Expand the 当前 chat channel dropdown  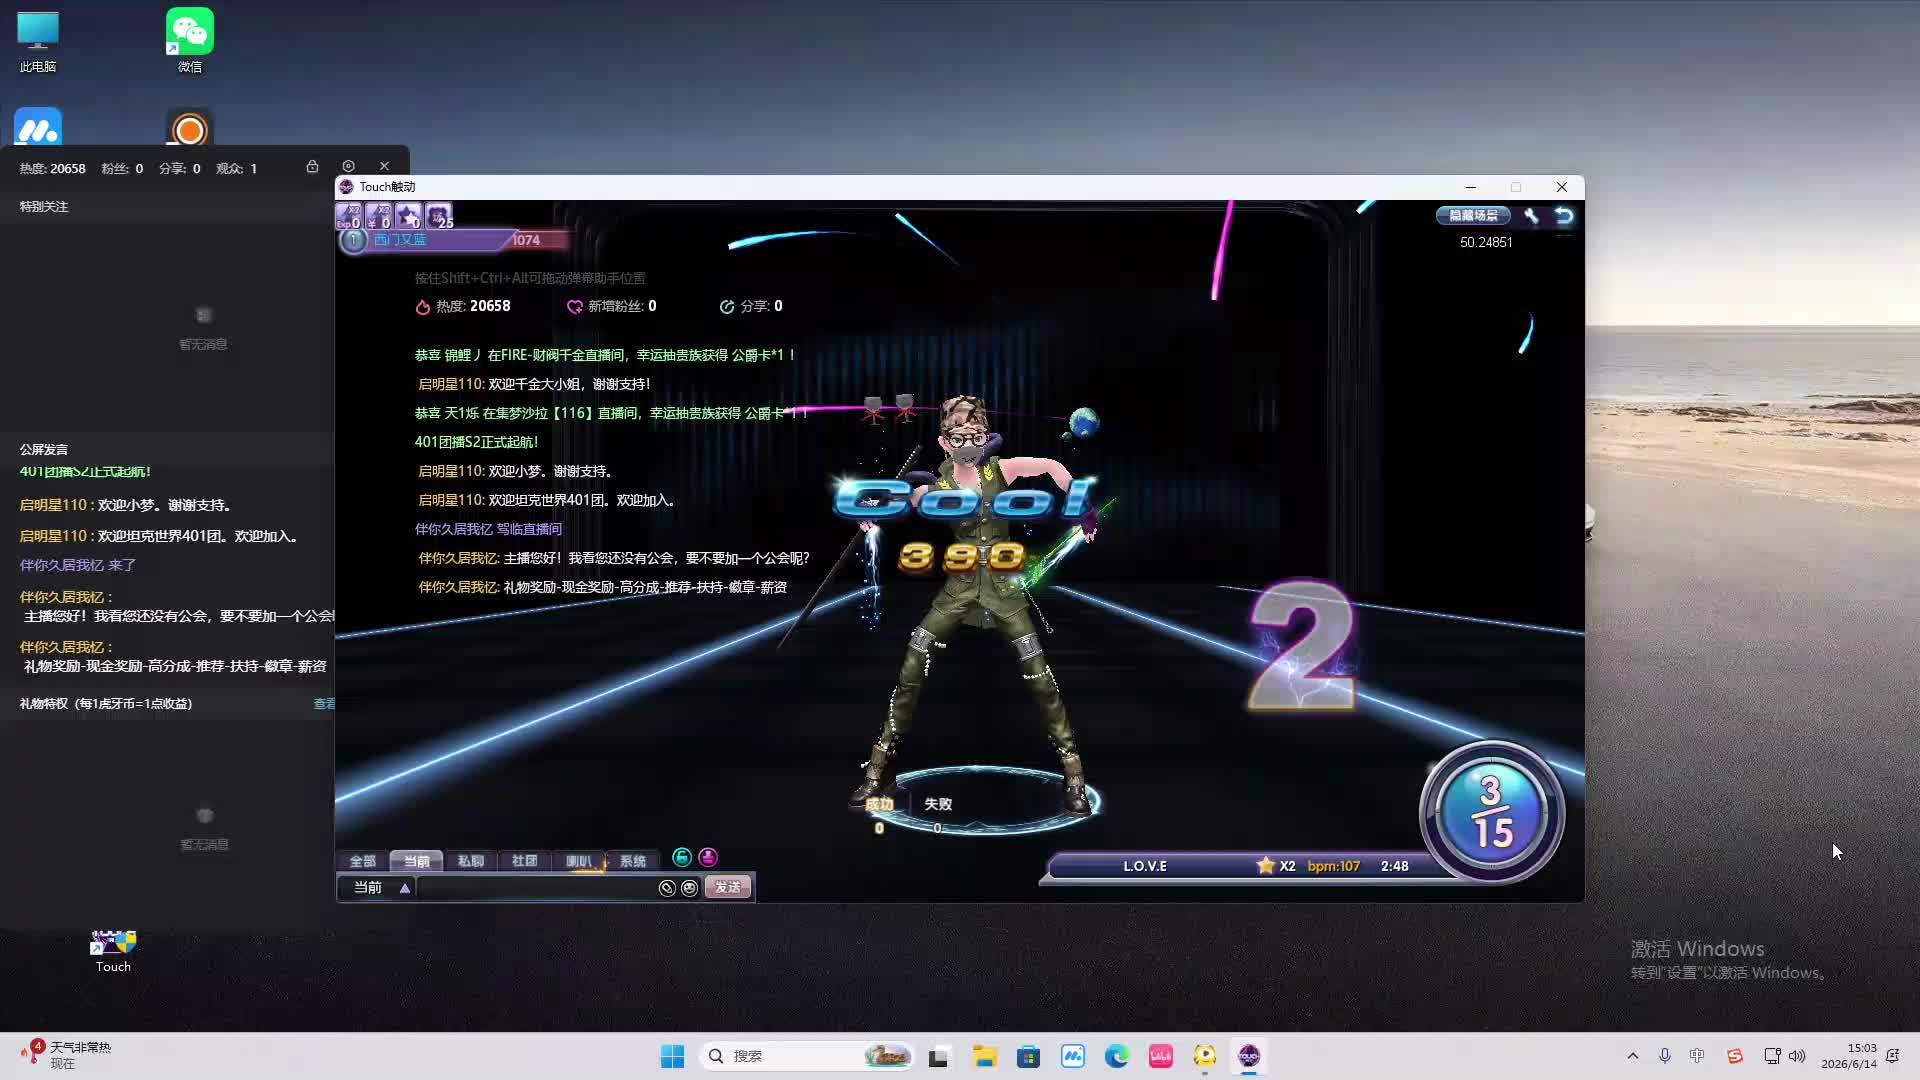pyautogui.click(x=405, y=888)
